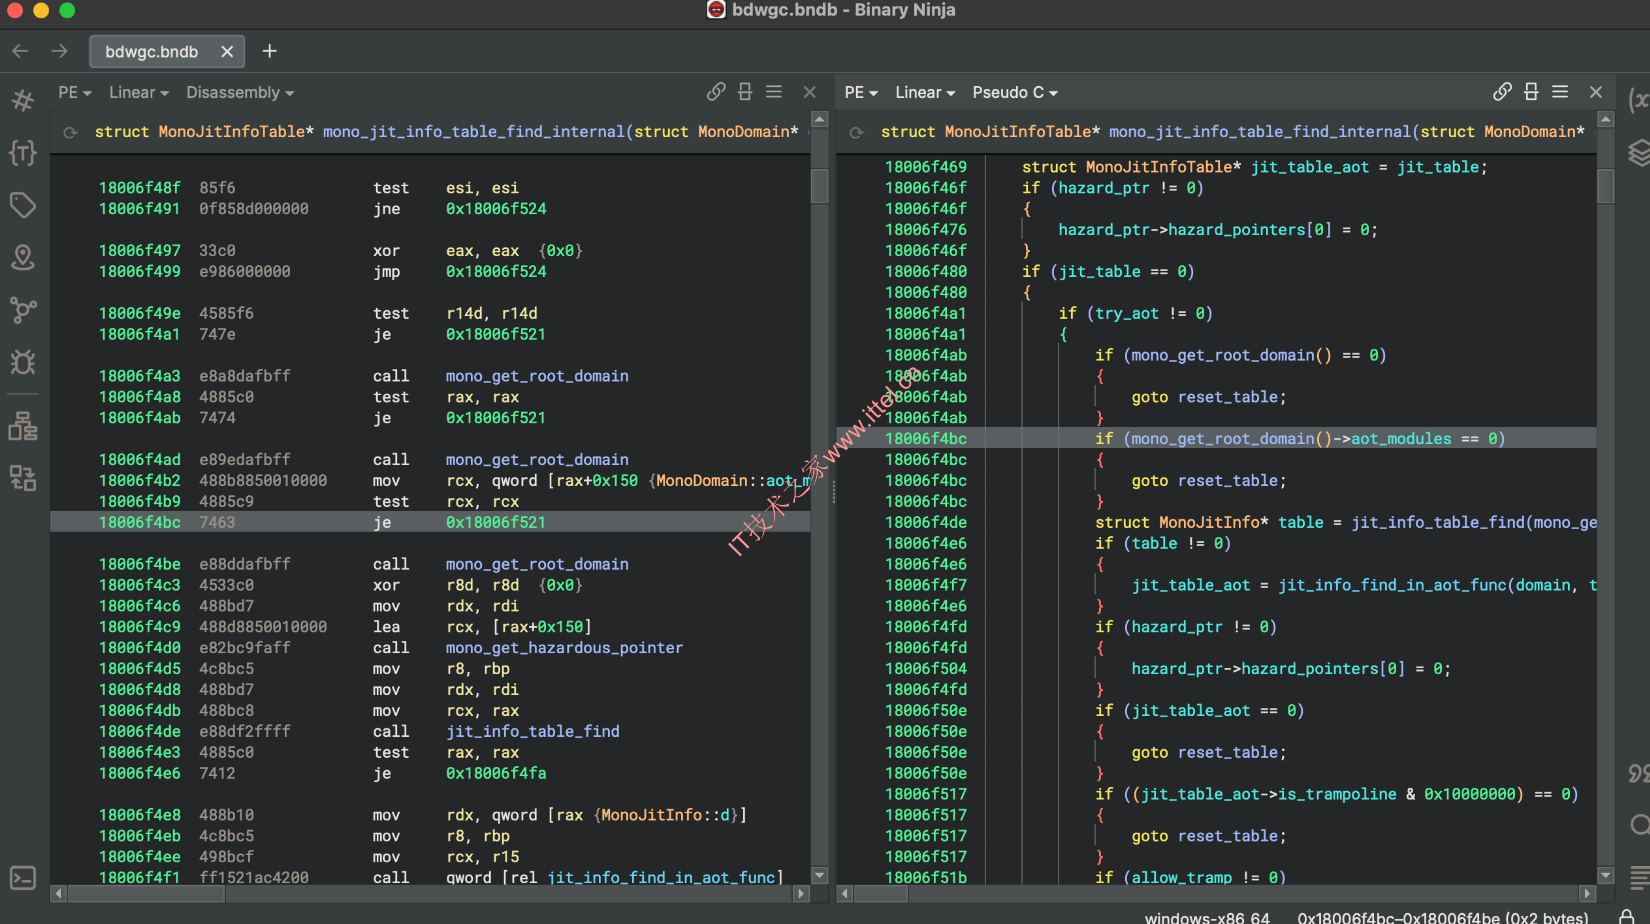
Task: Toggle sync link in disassembly pane
Action: pyautogui.click(x=716, y=92)
